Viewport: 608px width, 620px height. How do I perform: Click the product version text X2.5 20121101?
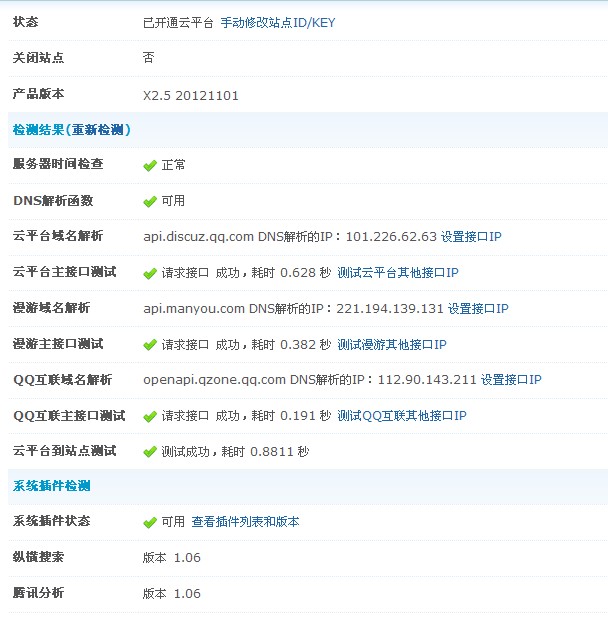[191, 96]
